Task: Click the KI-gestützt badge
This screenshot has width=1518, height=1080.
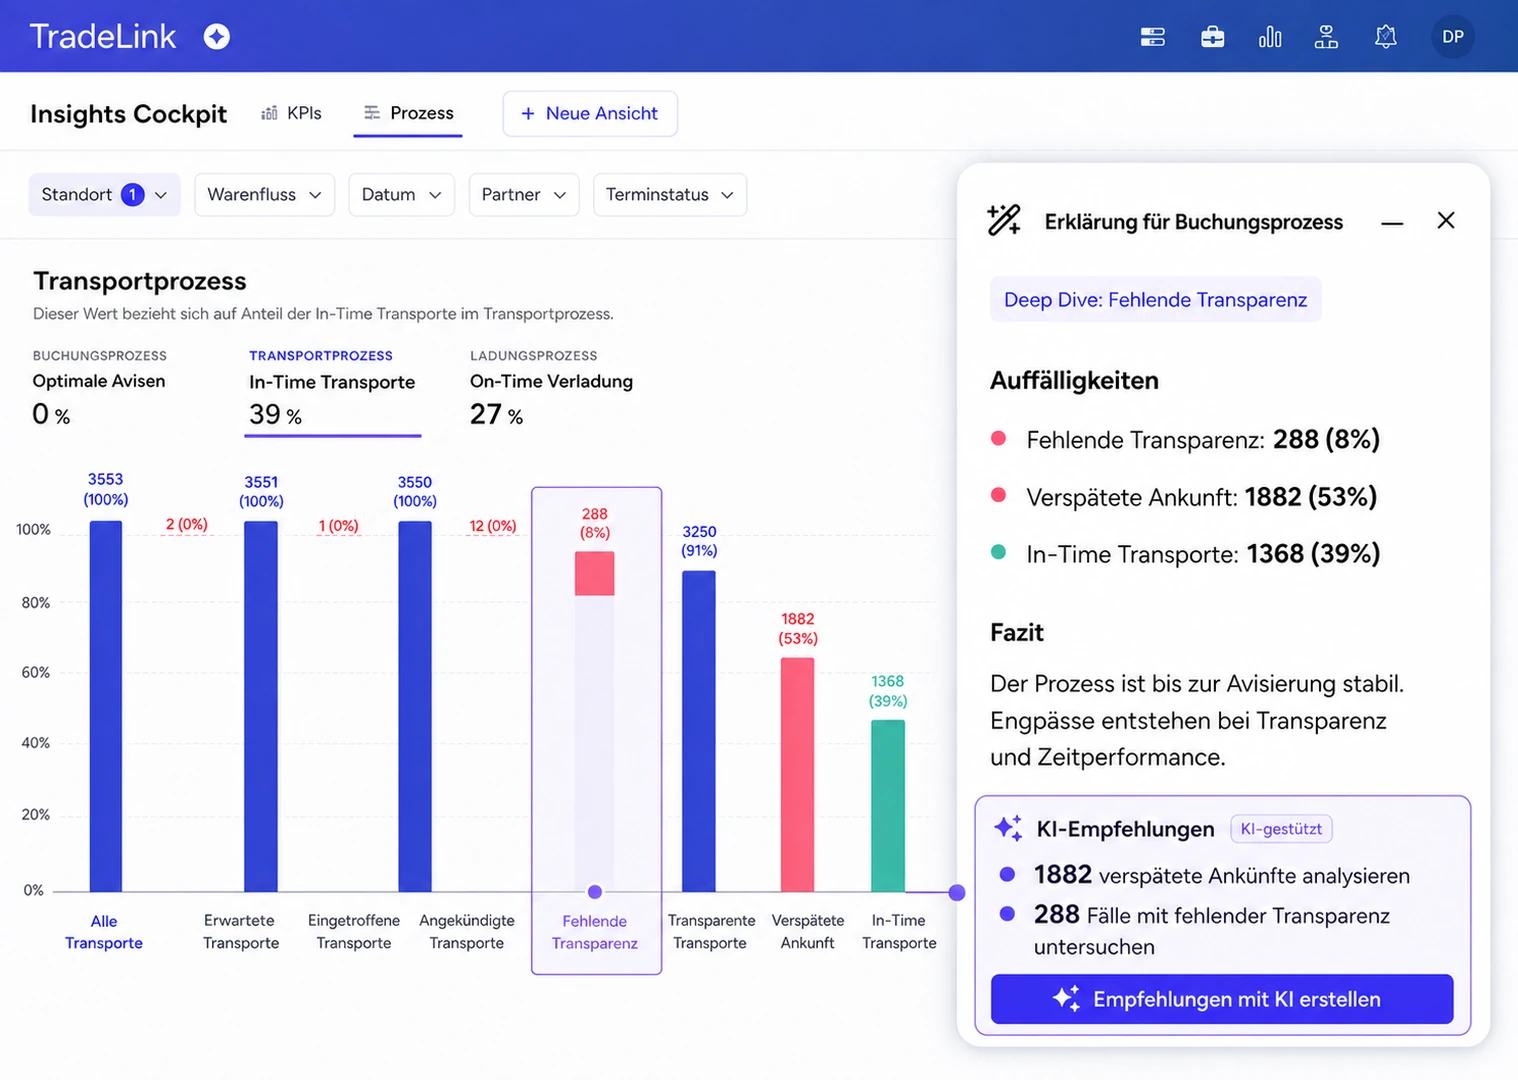Action: pos(1281,829)
